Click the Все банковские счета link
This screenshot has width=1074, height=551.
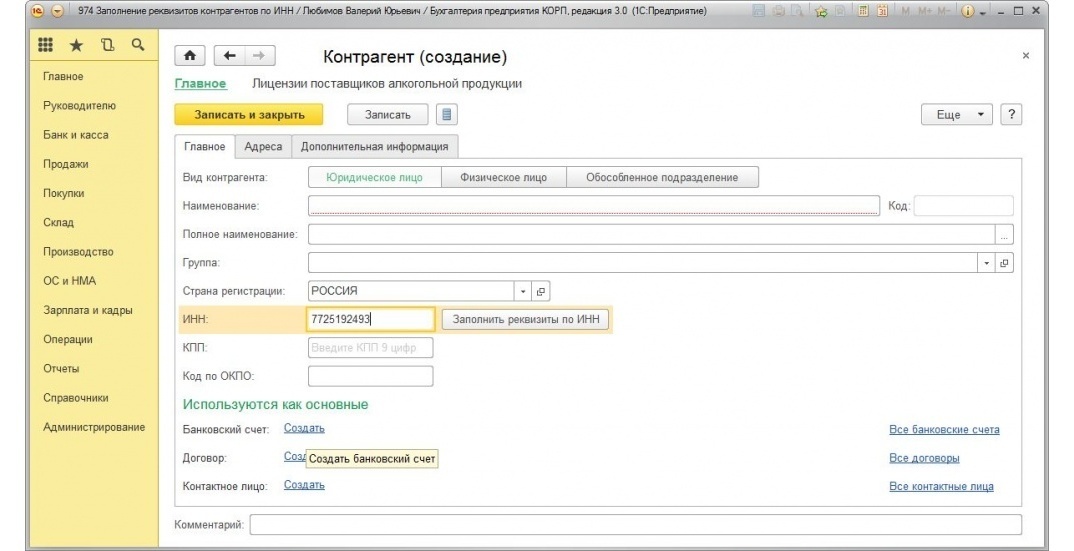tap(943, 430)
